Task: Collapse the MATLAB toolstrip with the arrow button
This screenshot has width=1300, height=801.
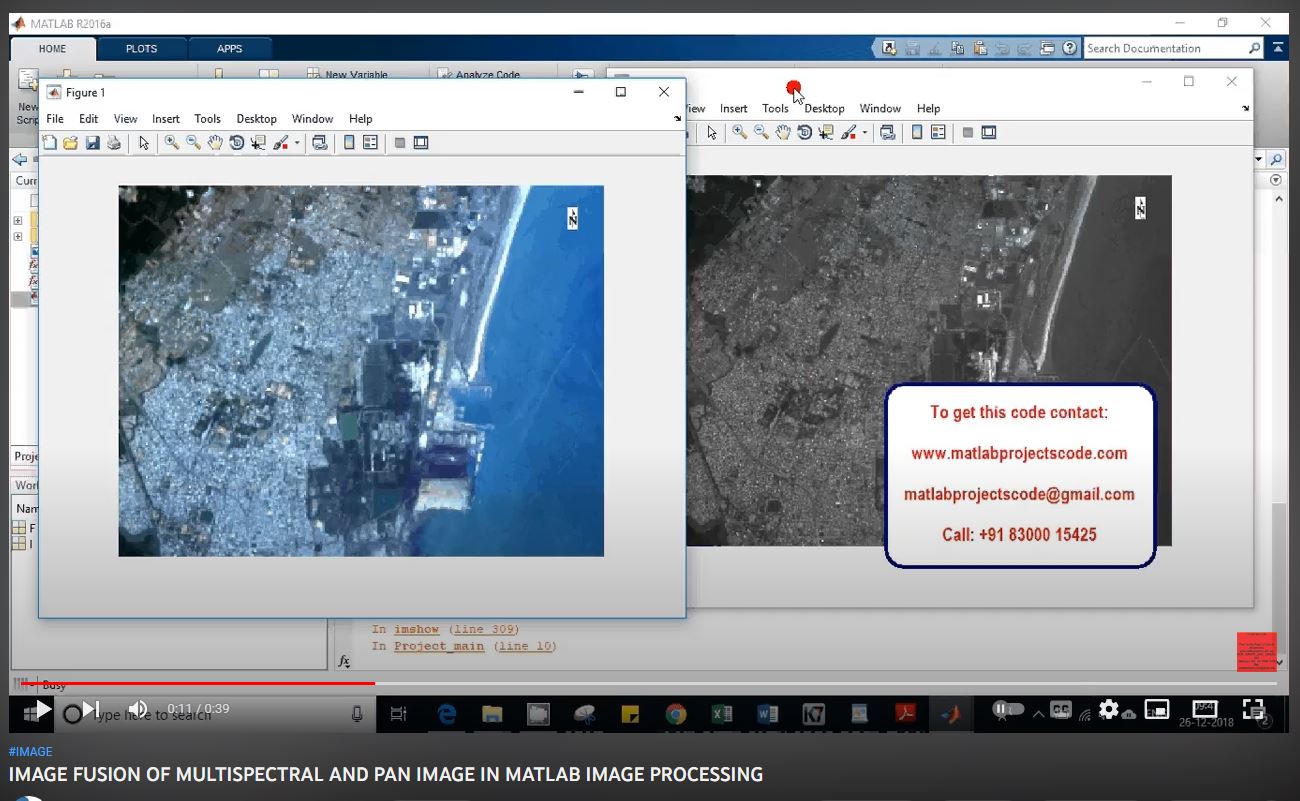Action: pos(1279,48)
